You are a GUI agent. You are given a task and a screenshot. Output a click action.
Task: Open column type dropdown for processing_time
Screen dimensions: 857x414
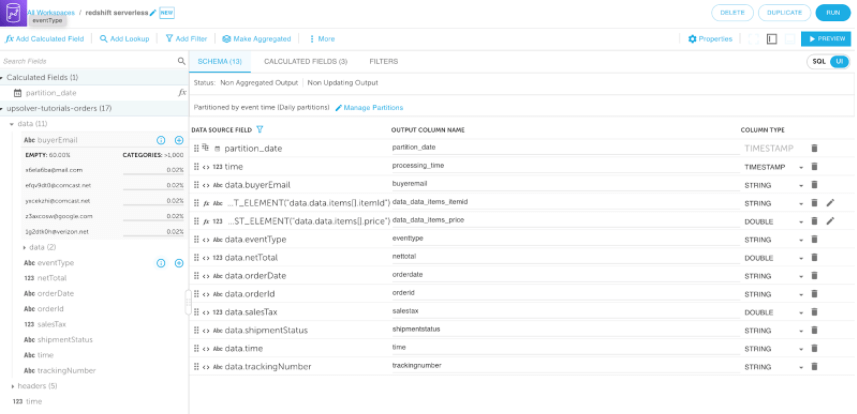[801, 167]
